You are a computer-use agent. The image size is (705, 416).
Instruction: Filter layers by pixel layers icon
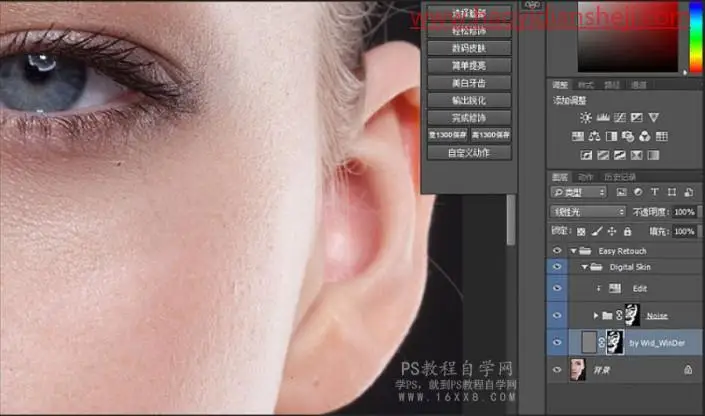pos(621,192)
